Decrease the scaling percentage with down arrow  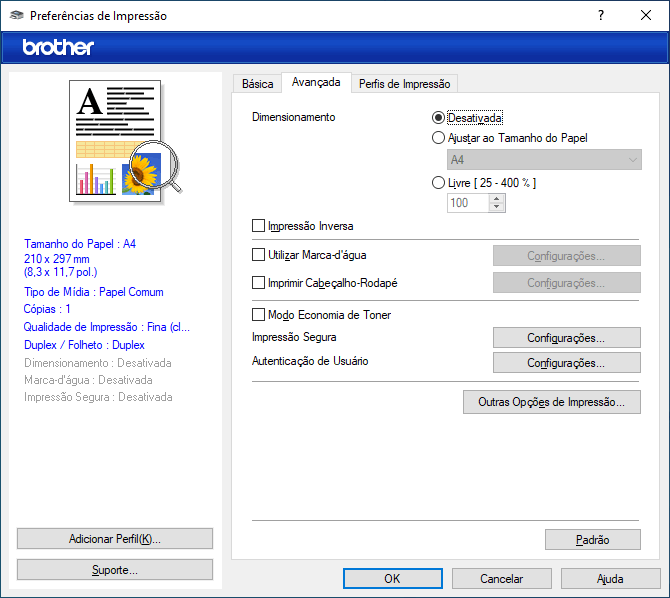(497, 208)
